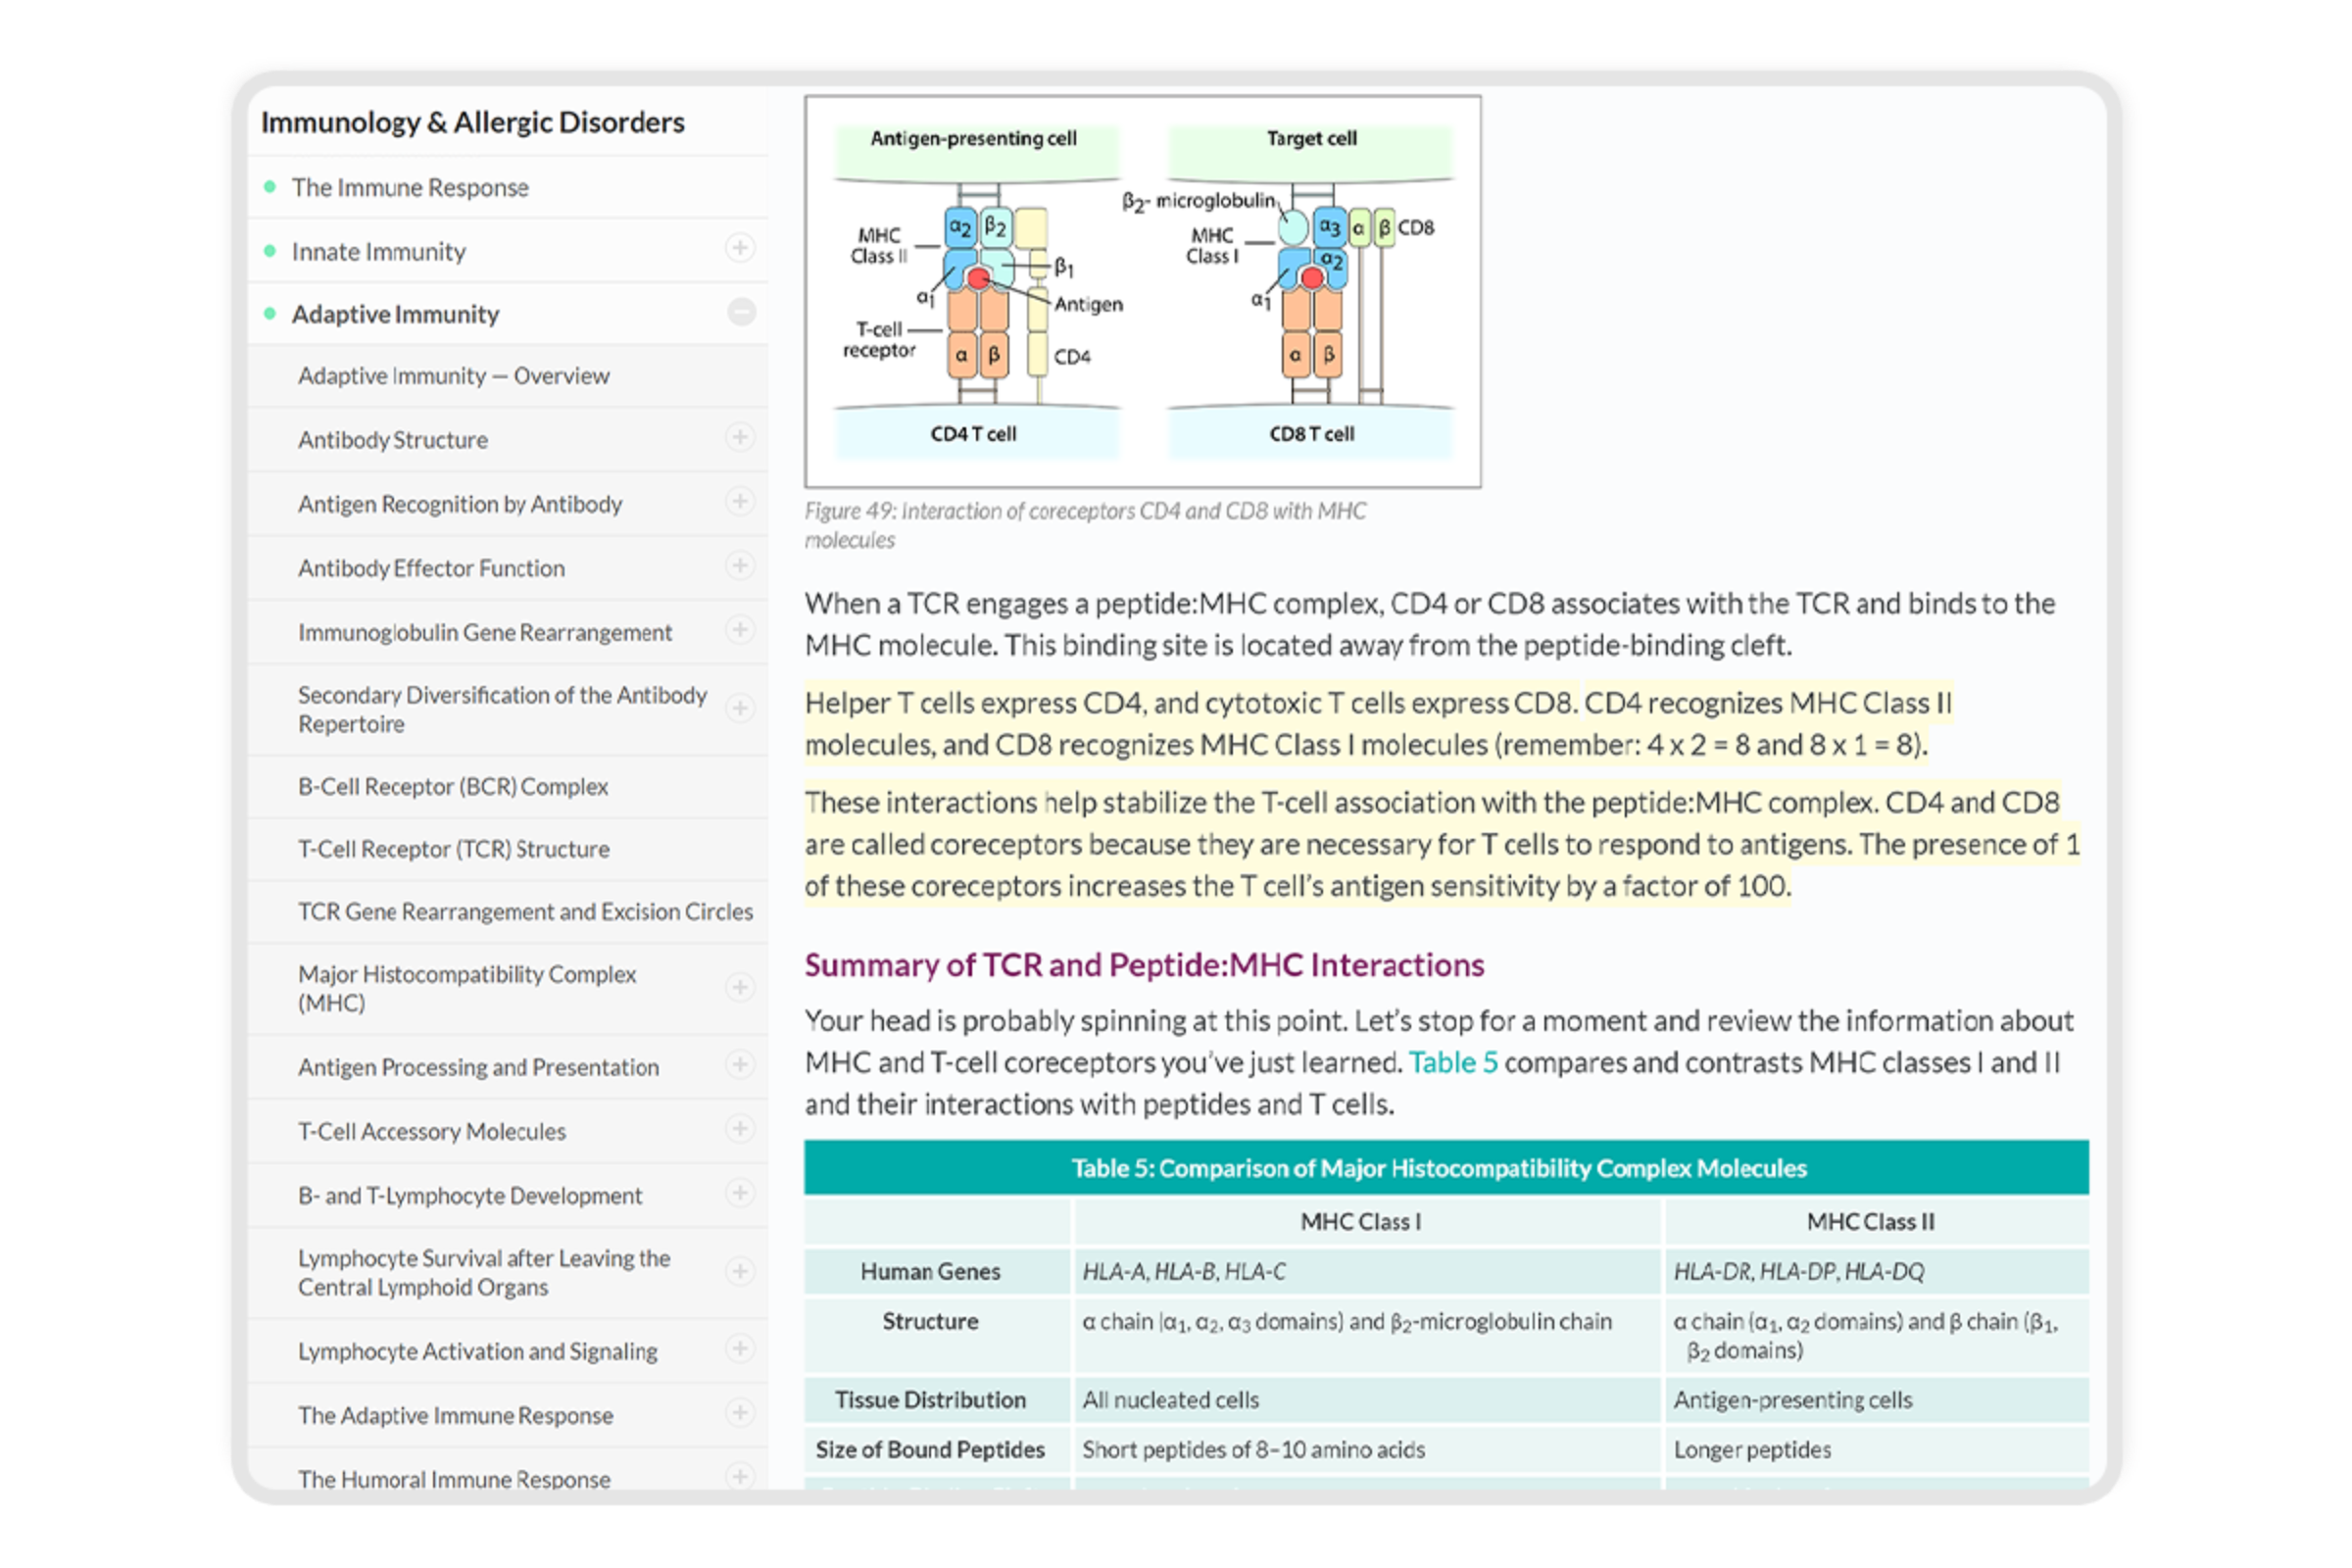Viewport: 2352px width, 1568px height.
Task: Open The Immune Response chapter
Action: [410, 188]
